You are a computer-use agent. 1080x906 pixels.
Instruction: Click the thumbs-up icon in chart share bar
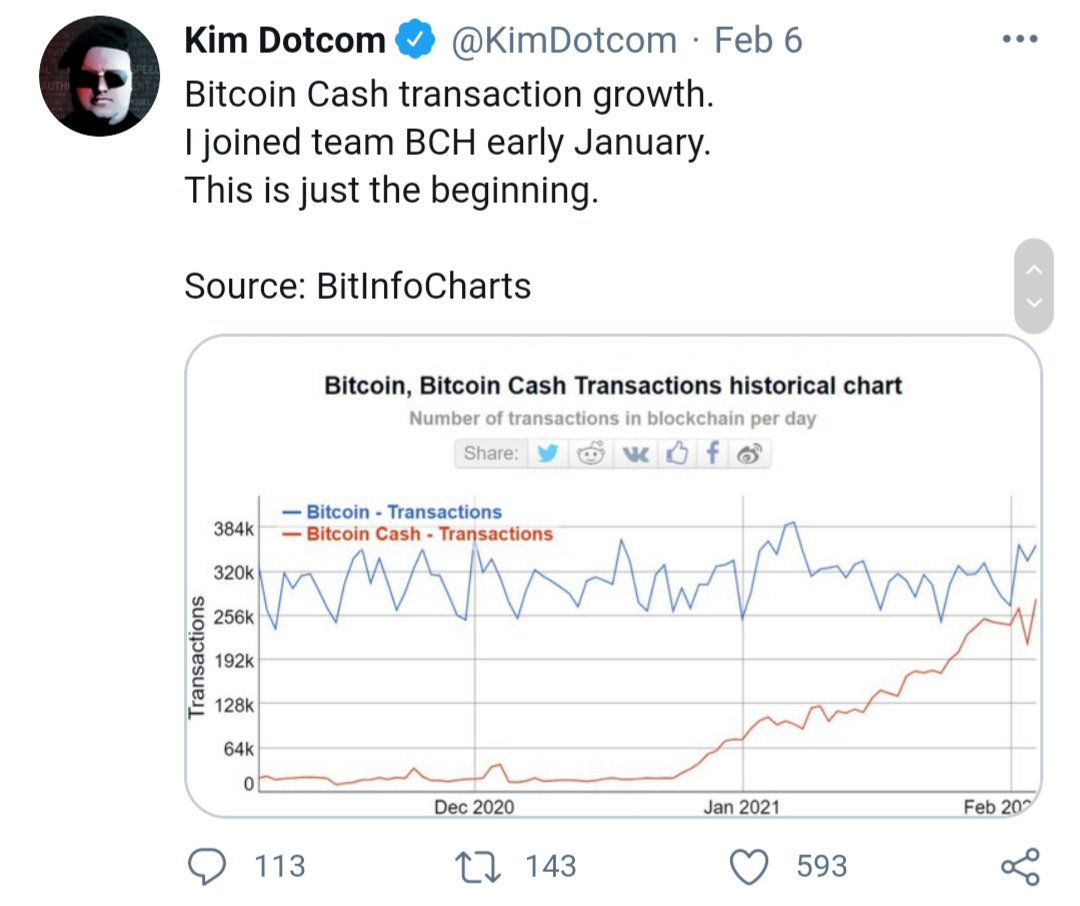point(676,453)
